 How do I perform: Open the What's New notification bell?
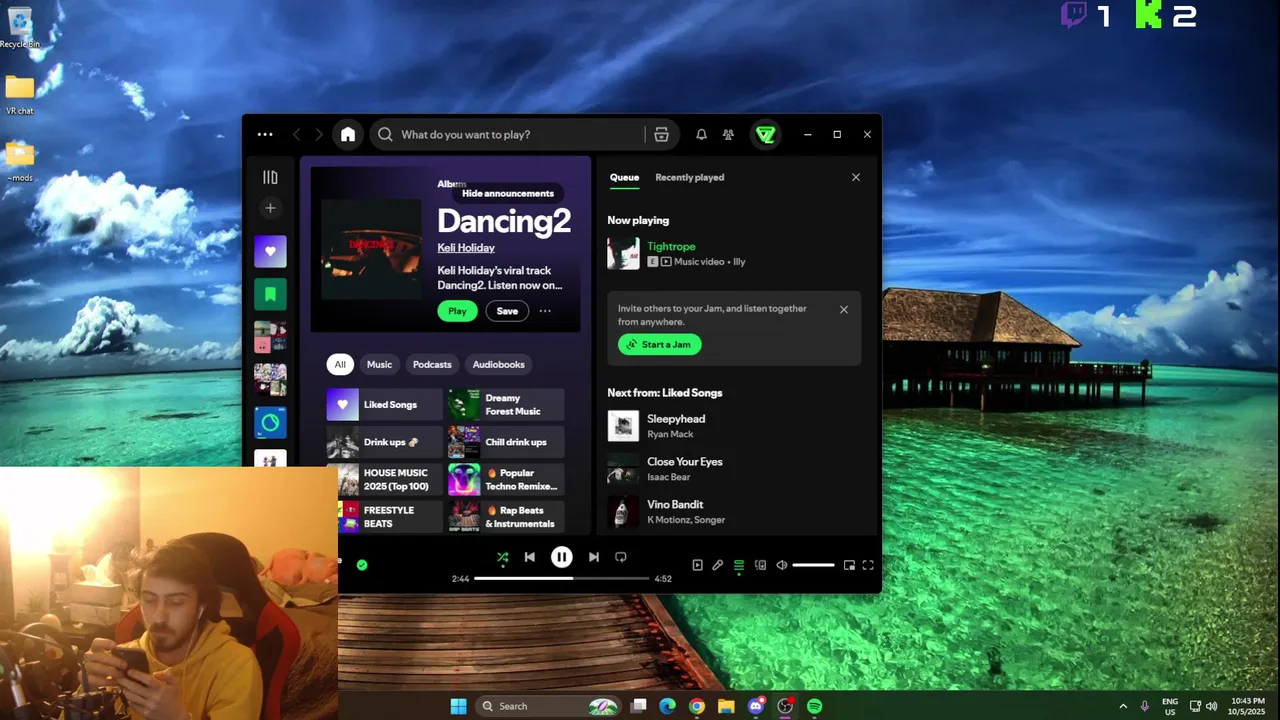[701, 134]
